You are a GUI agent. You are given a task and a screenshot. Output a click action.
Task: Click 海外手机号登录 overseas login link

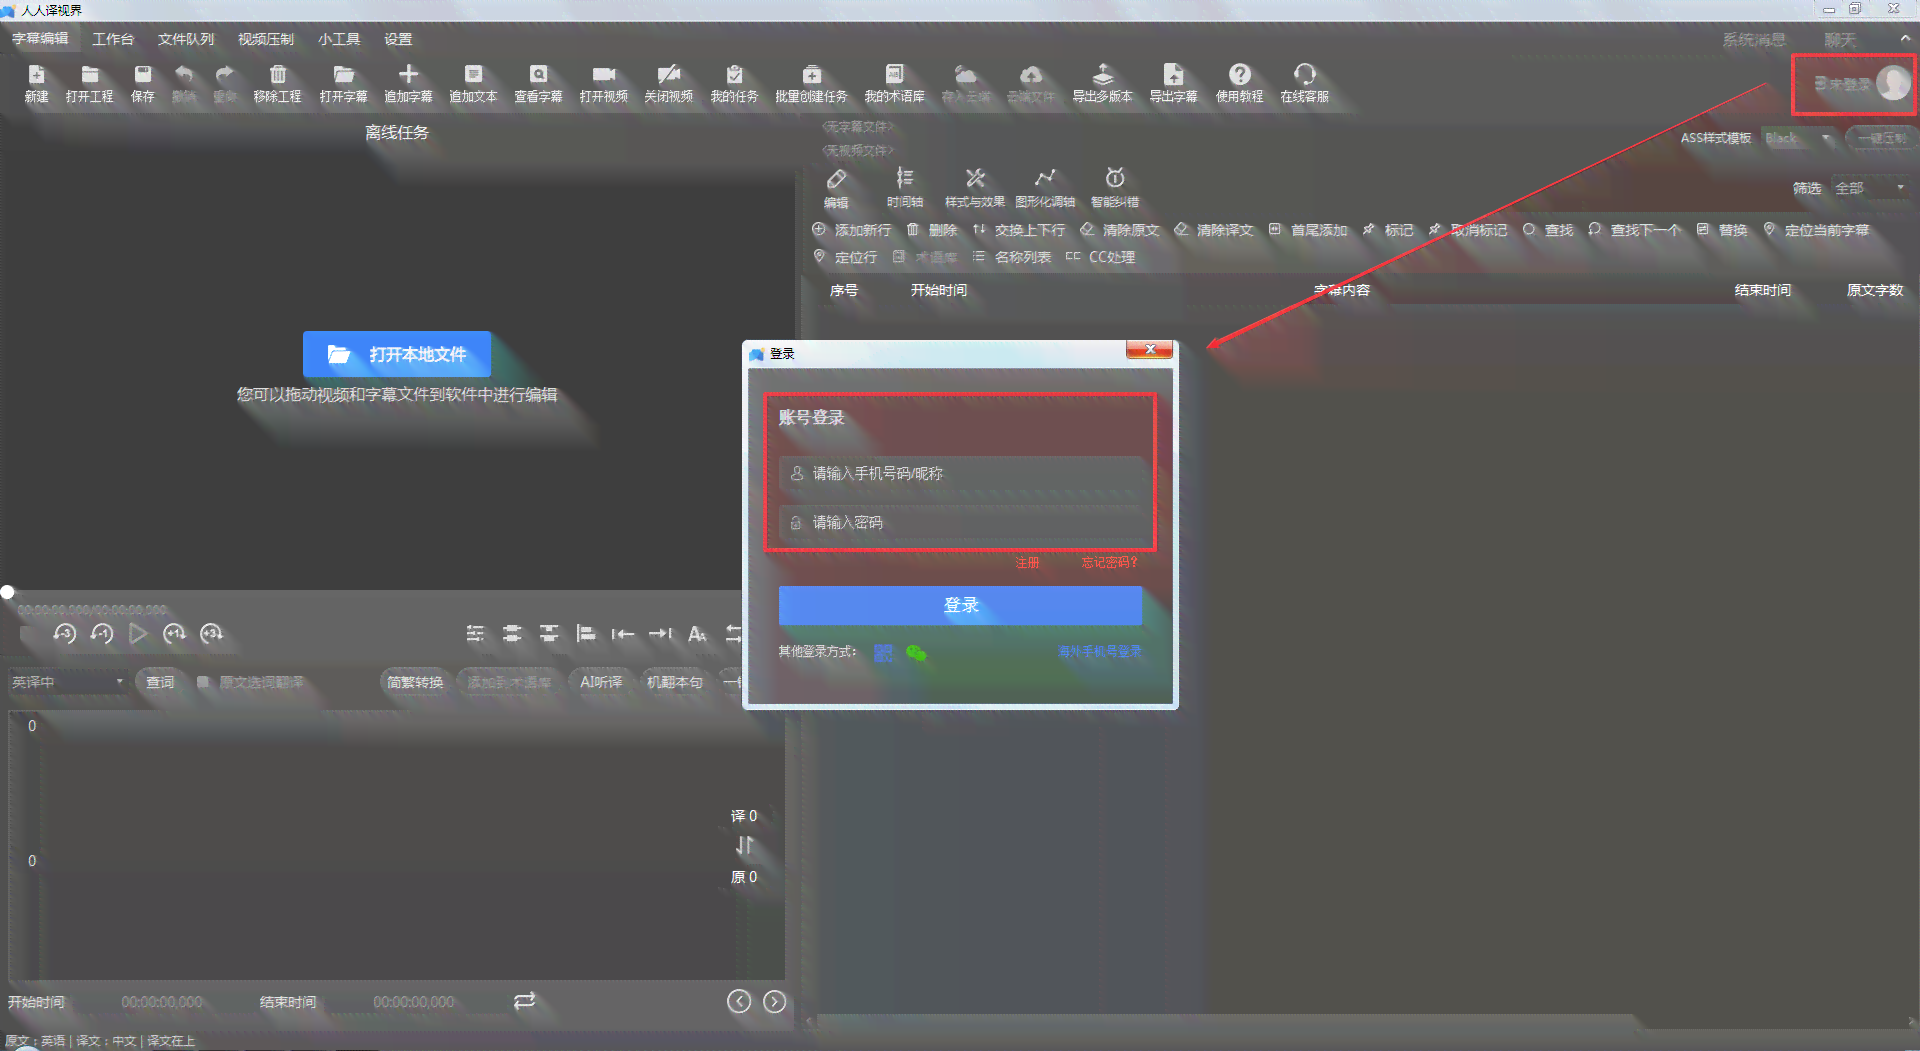[1100, 652]
